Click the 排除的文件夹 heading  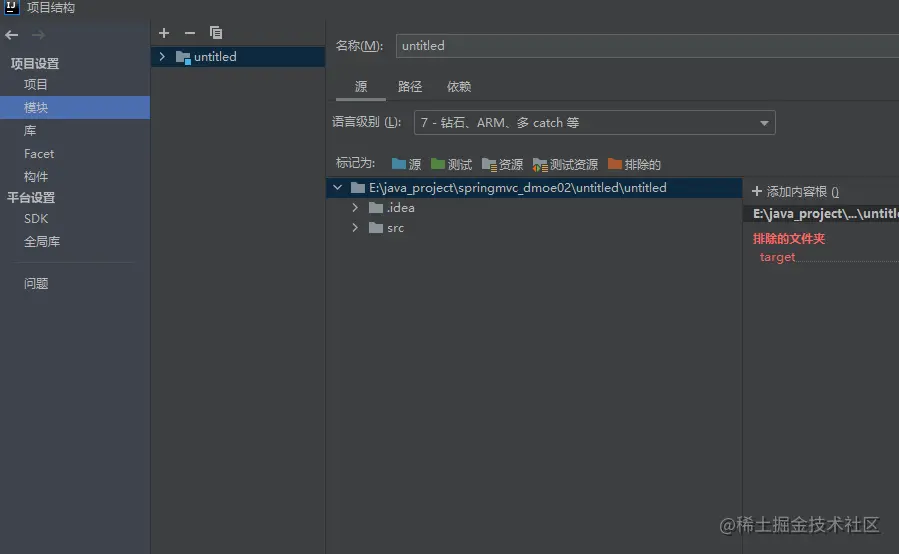click(x=789, y=239)
